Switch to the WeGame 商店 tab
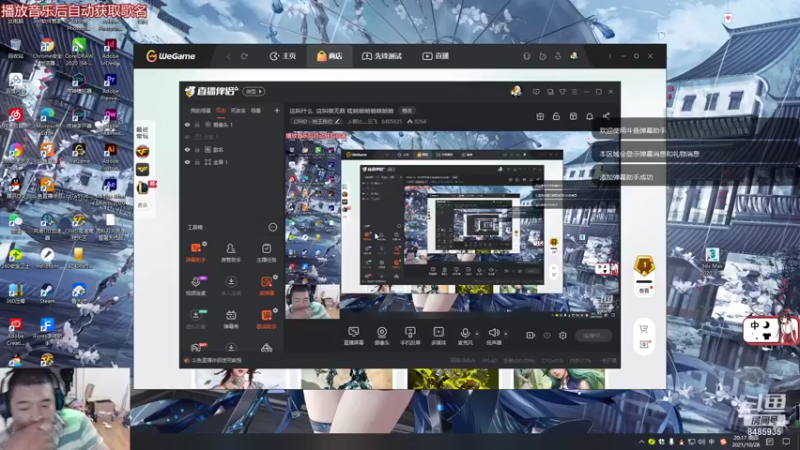Screen dimensions: 800x450 pyautogui.click(x=329, y=56)
